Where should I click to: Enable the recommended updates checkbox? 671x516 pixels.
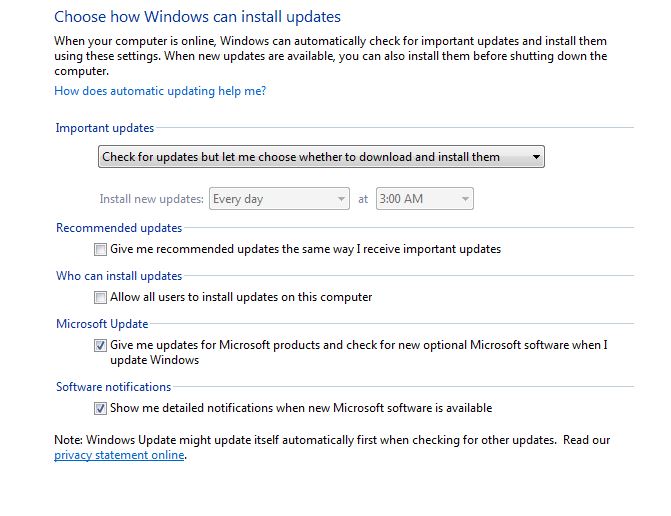100,249
